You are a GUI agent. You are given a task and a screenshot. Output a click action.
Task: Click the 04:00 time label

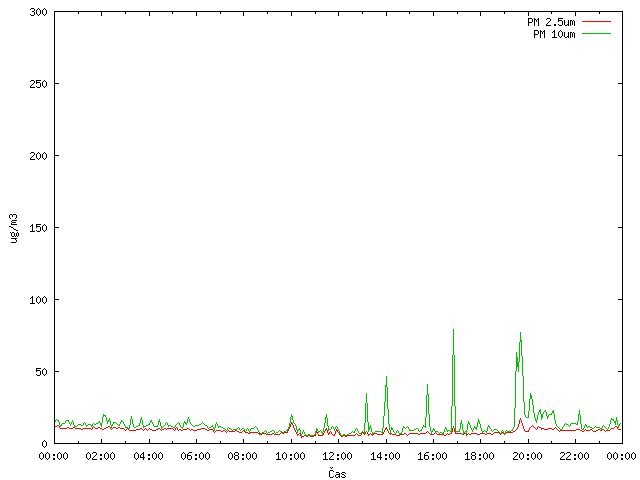click(x=149, y=456)
